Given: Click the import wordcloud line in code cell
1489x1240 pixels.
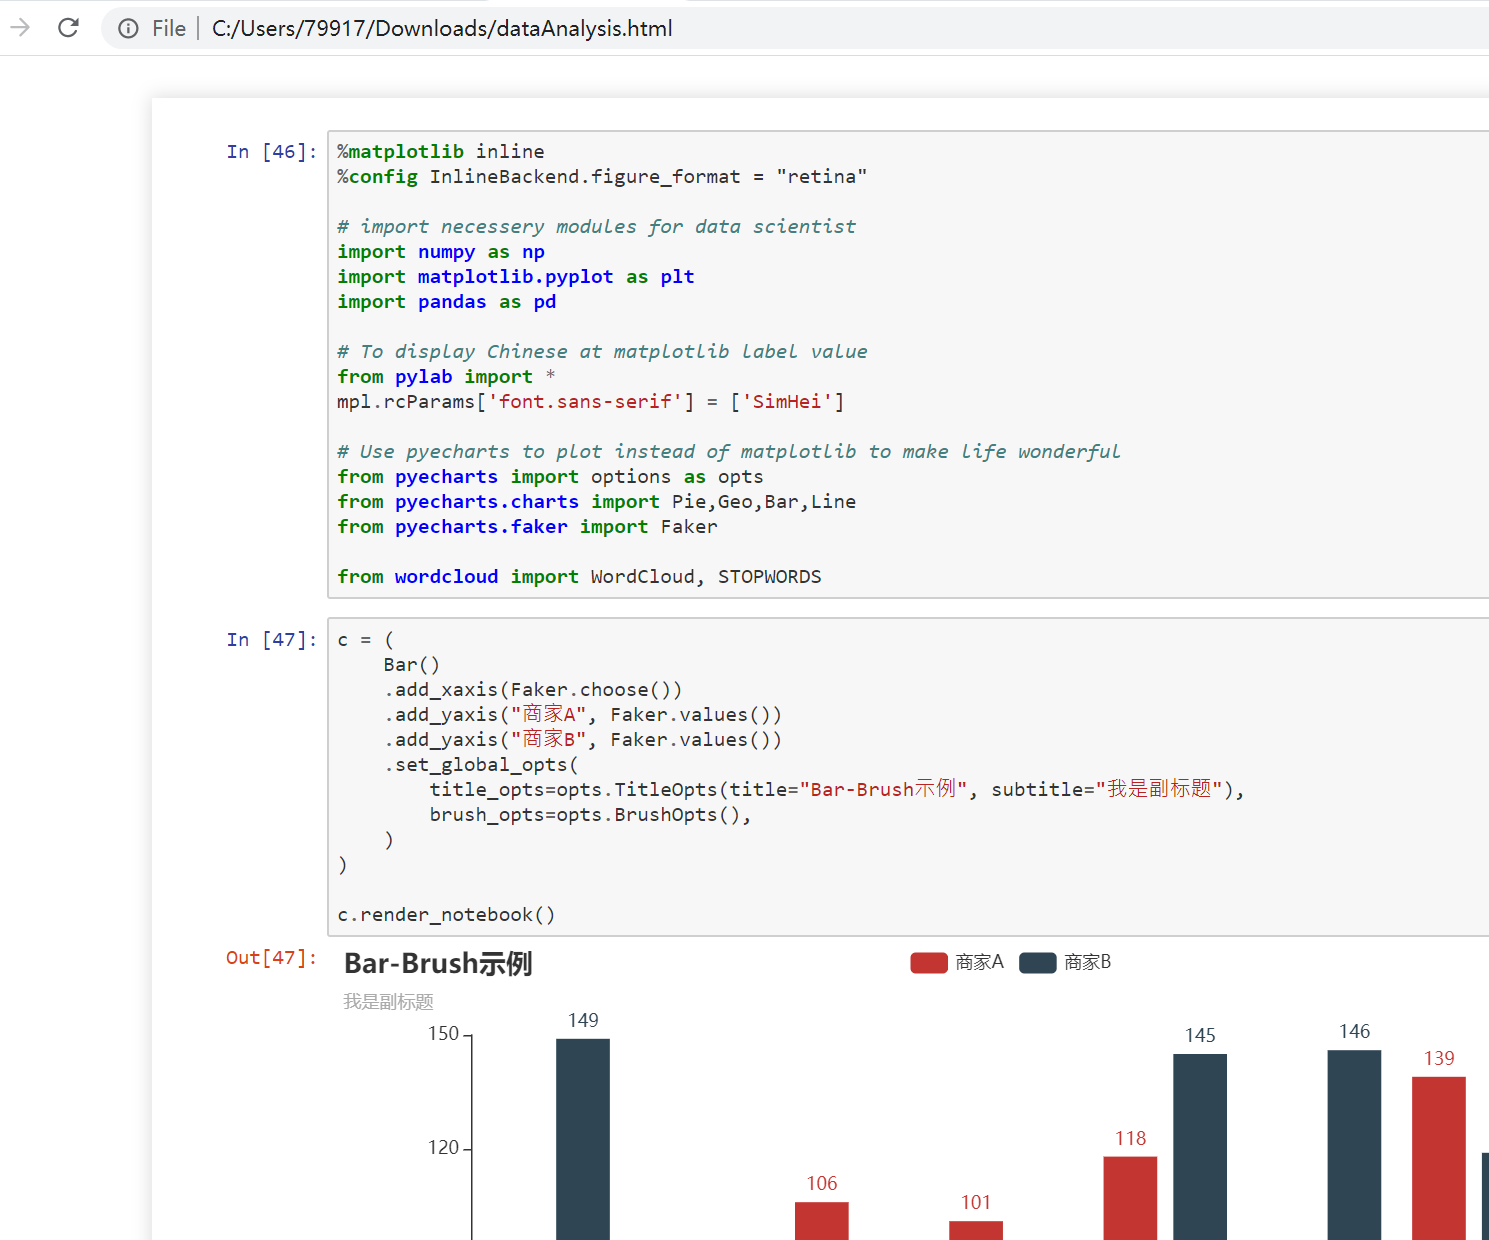Looking at the screenshot, I should [x=578, y=576].
